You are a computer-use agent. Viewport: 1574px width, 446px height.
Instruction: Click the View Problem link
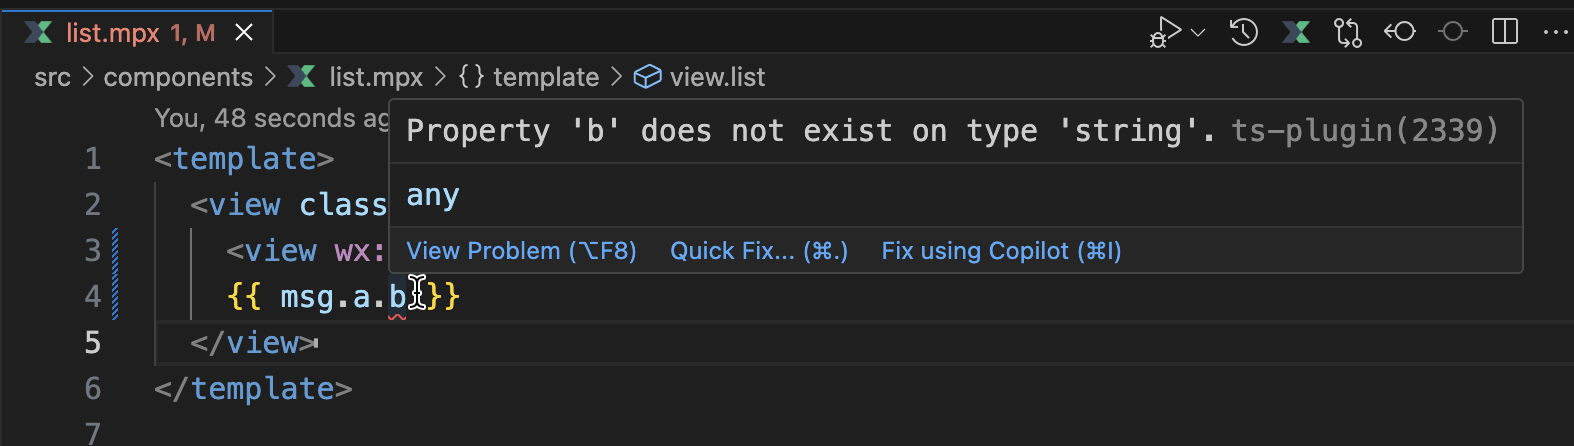tap(521, 251)
